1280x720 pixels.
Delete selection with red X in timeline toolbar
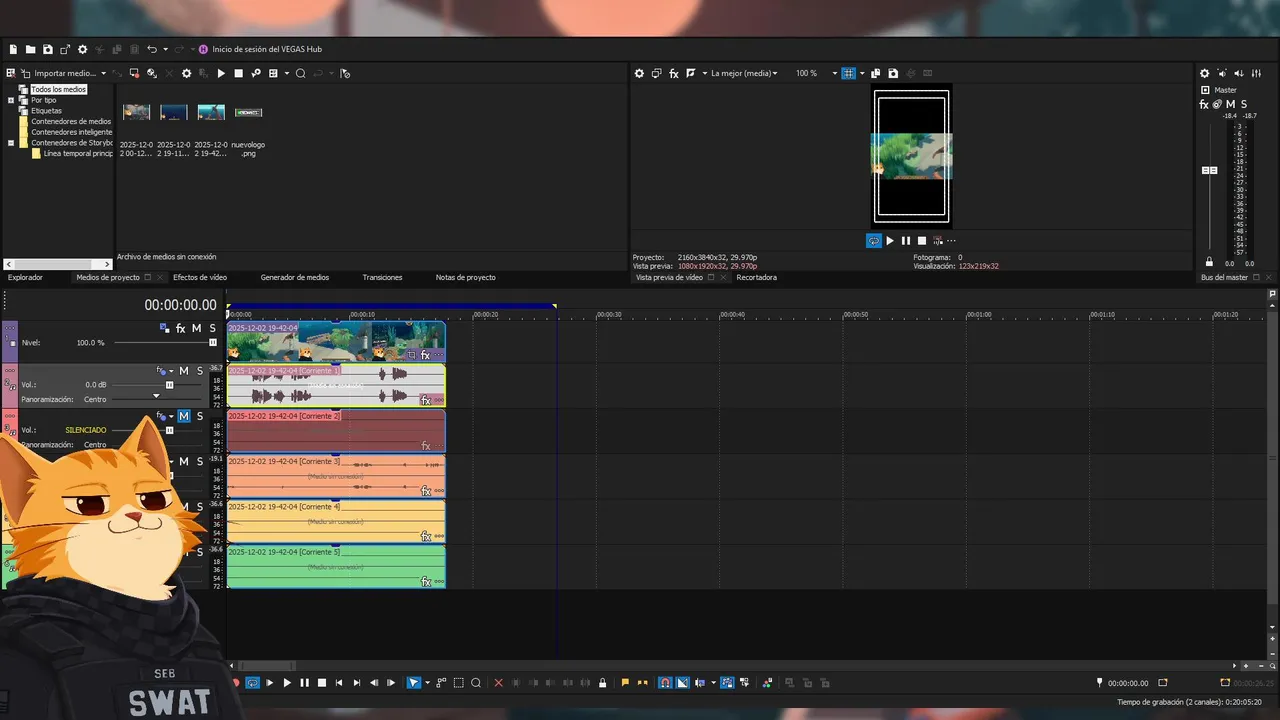498,683
